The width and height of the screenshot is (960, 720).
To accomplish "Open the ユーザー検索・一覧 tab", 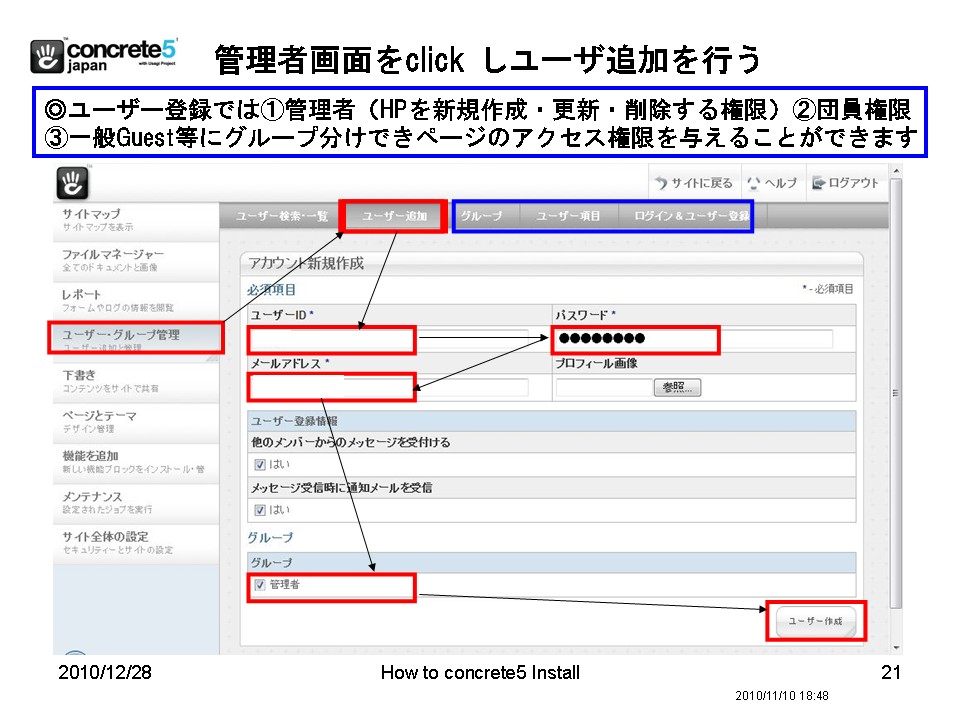I will click(x=282, y=216).
